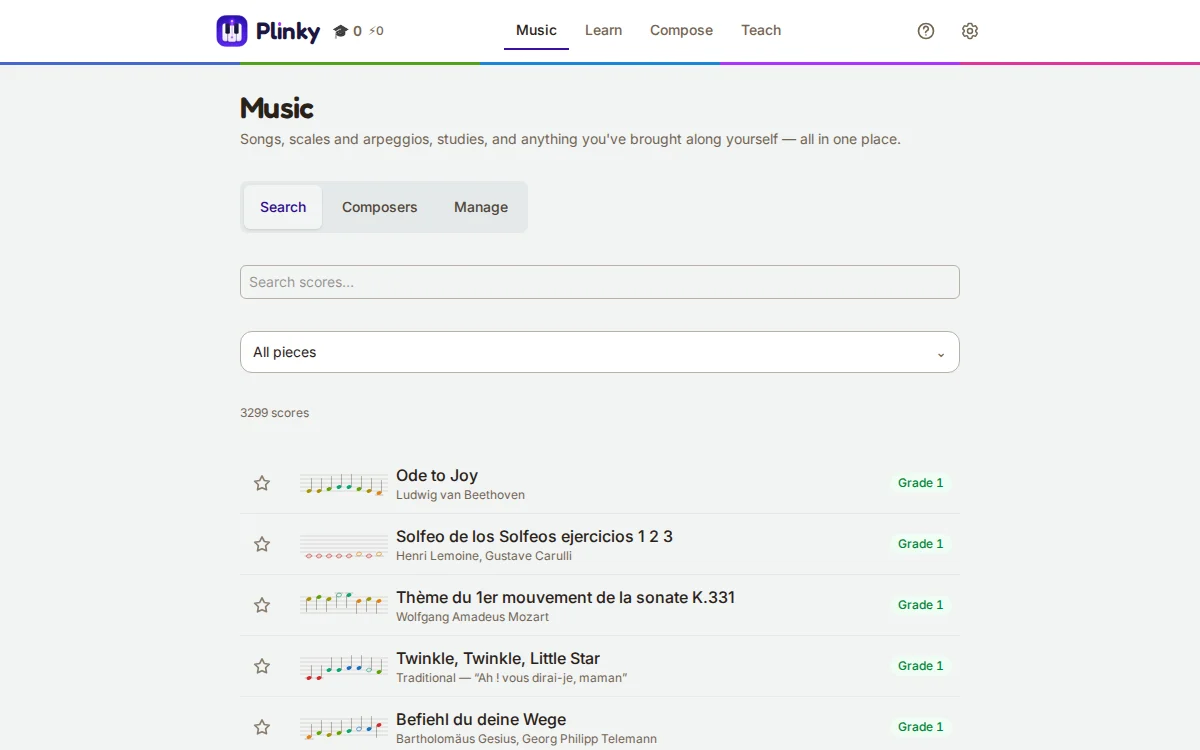Click composer text Henri Lemoine, Gustave Carulli
The image size is (1200, 750).
tap(484, 556)
